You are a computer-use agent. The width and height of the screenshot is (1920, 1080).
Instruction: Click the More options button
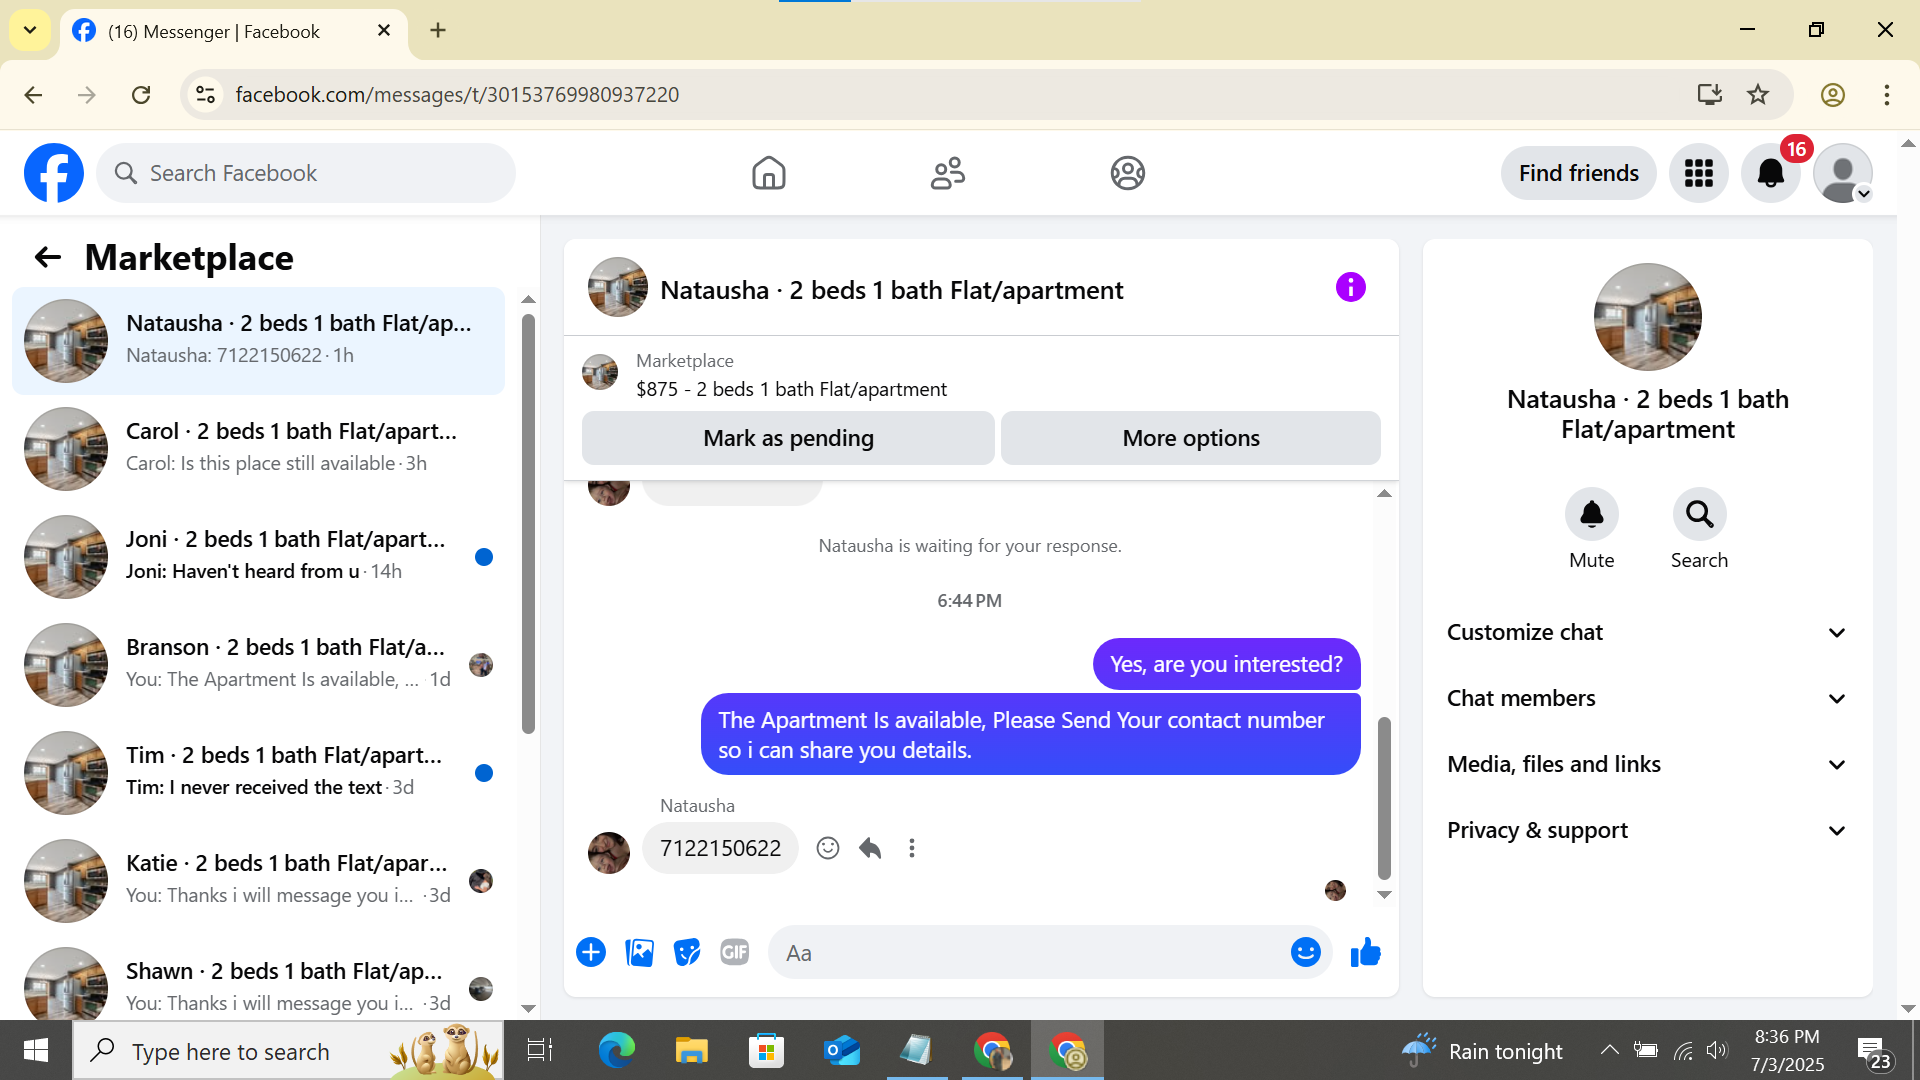[x=1190, y=438]
